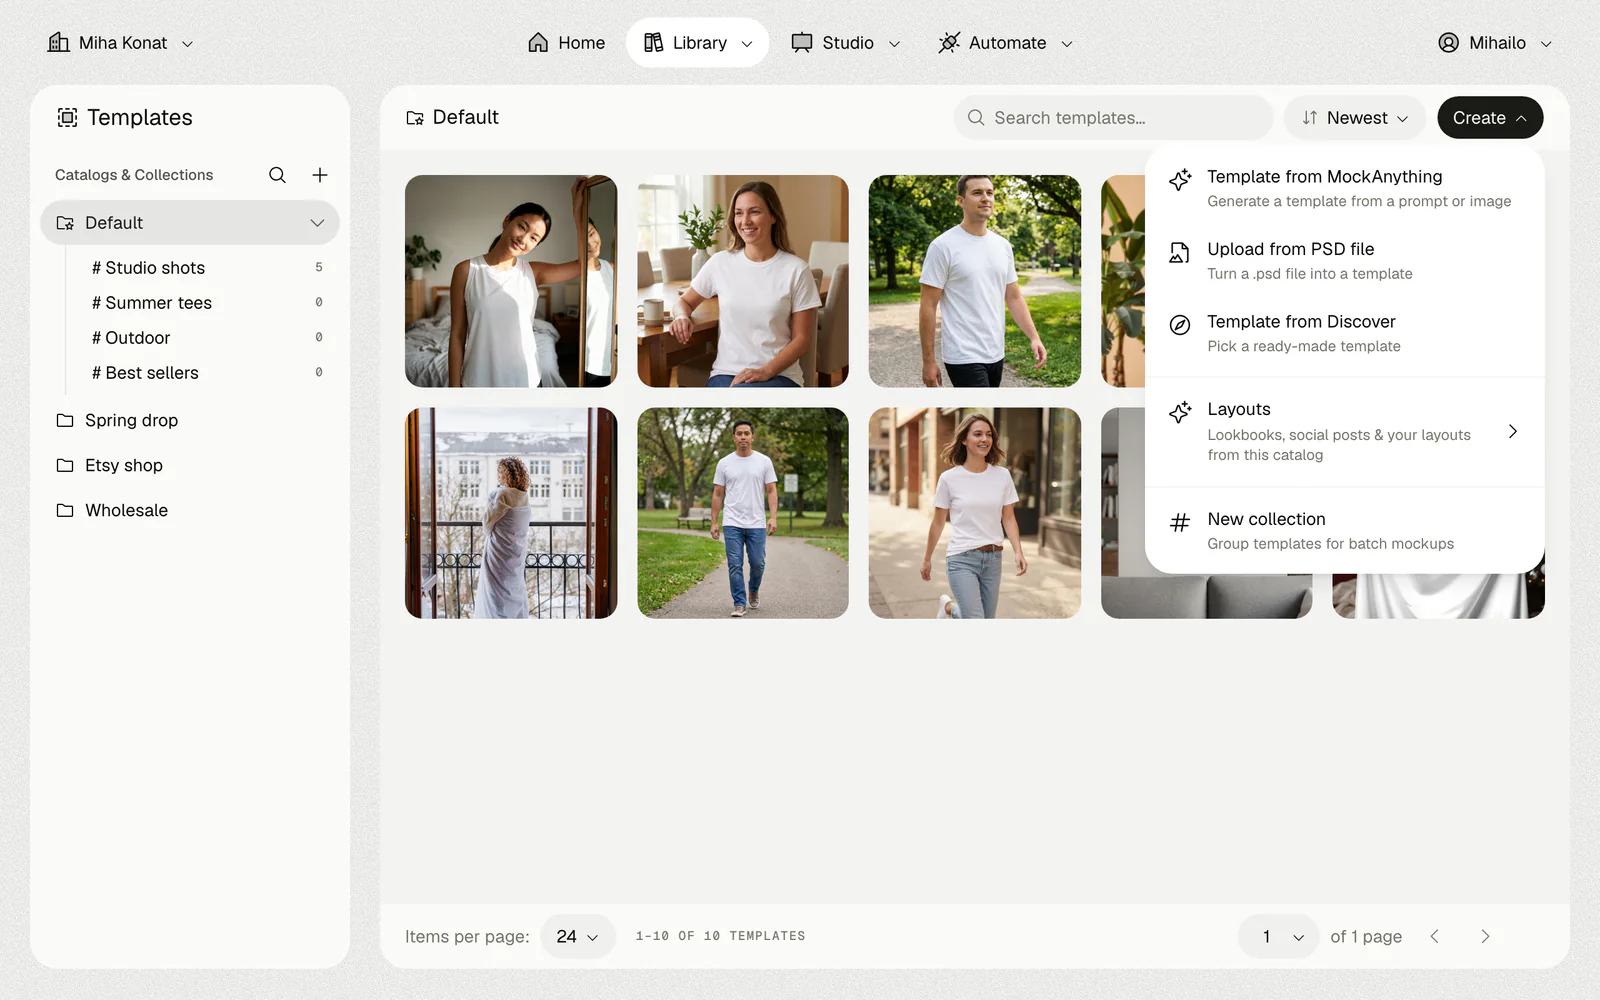Go to next page arrow
The image size is (1600, 1000).
click(1485, 936)
